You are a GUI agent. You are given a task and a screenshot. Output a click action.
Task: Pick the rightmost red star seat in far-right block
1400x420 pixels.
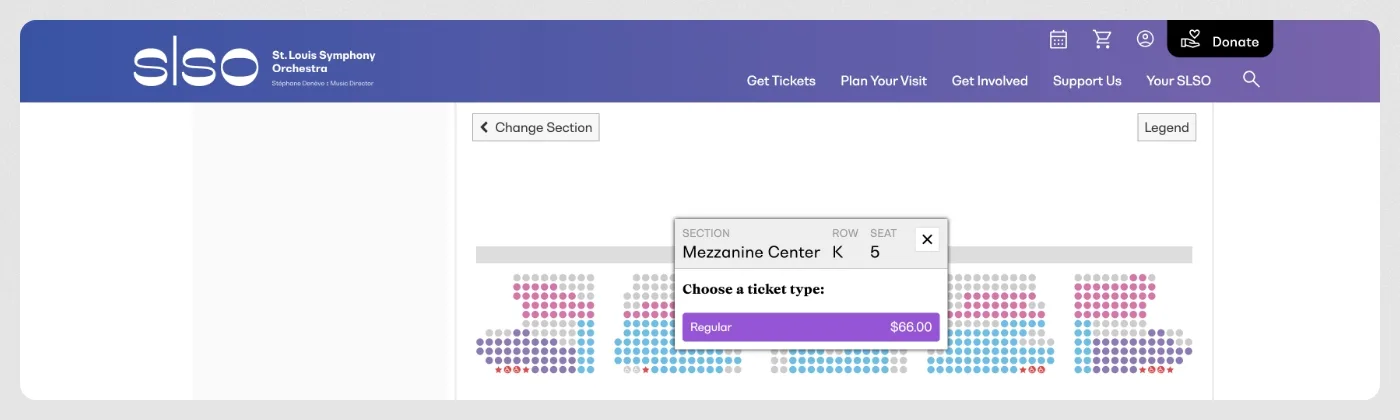click(x=1170, y=370)
